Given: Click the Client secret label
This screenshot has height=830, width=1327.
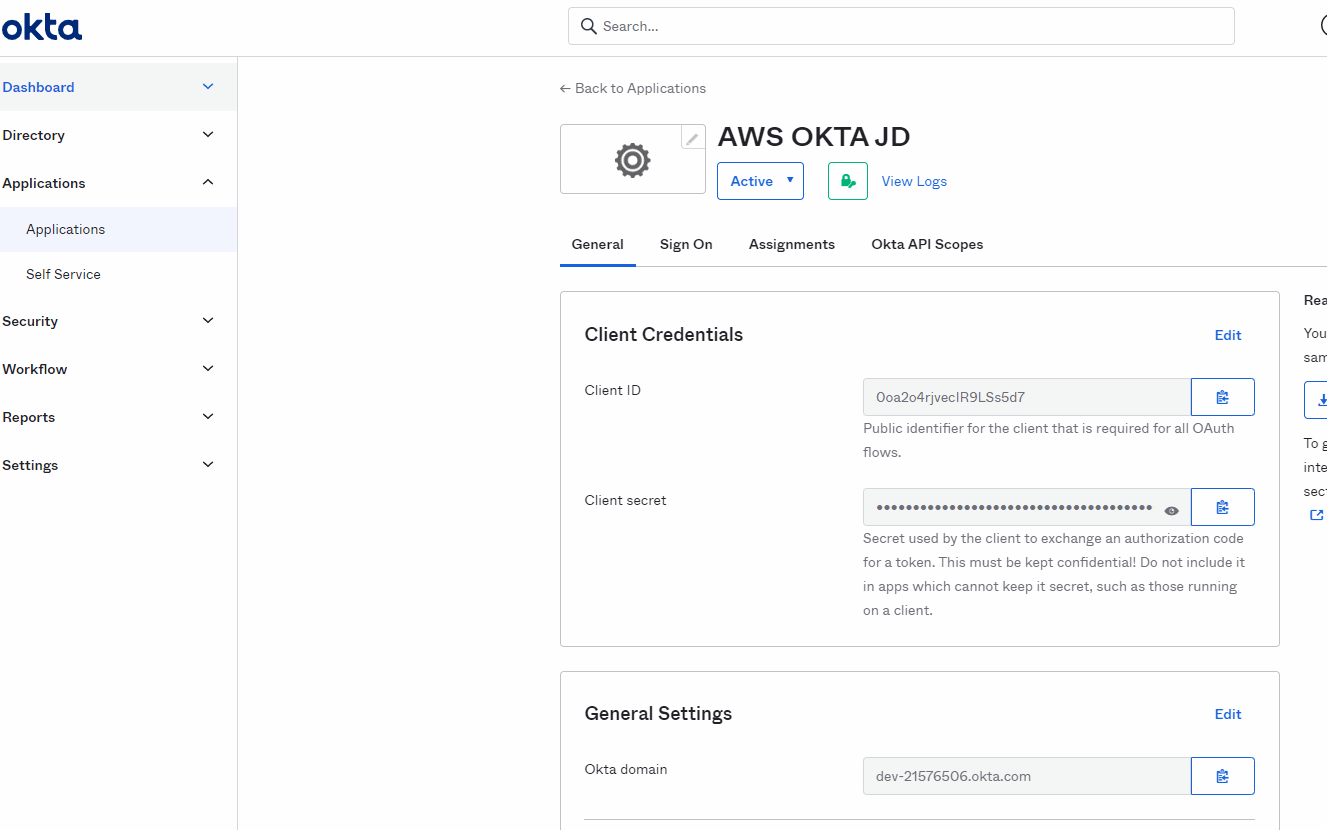Looking at the screenshot, I should (626, 500).
